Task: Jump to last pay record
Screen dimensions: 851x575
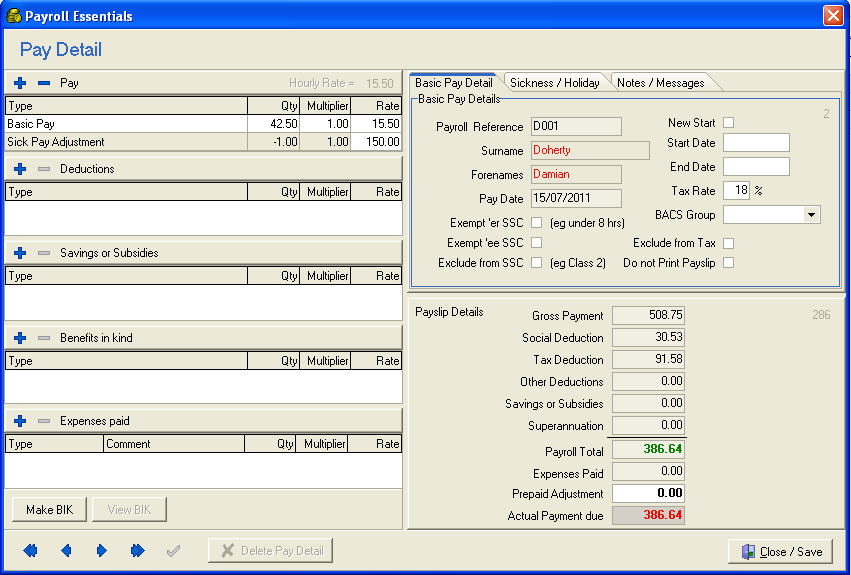Action: point(137,550)
